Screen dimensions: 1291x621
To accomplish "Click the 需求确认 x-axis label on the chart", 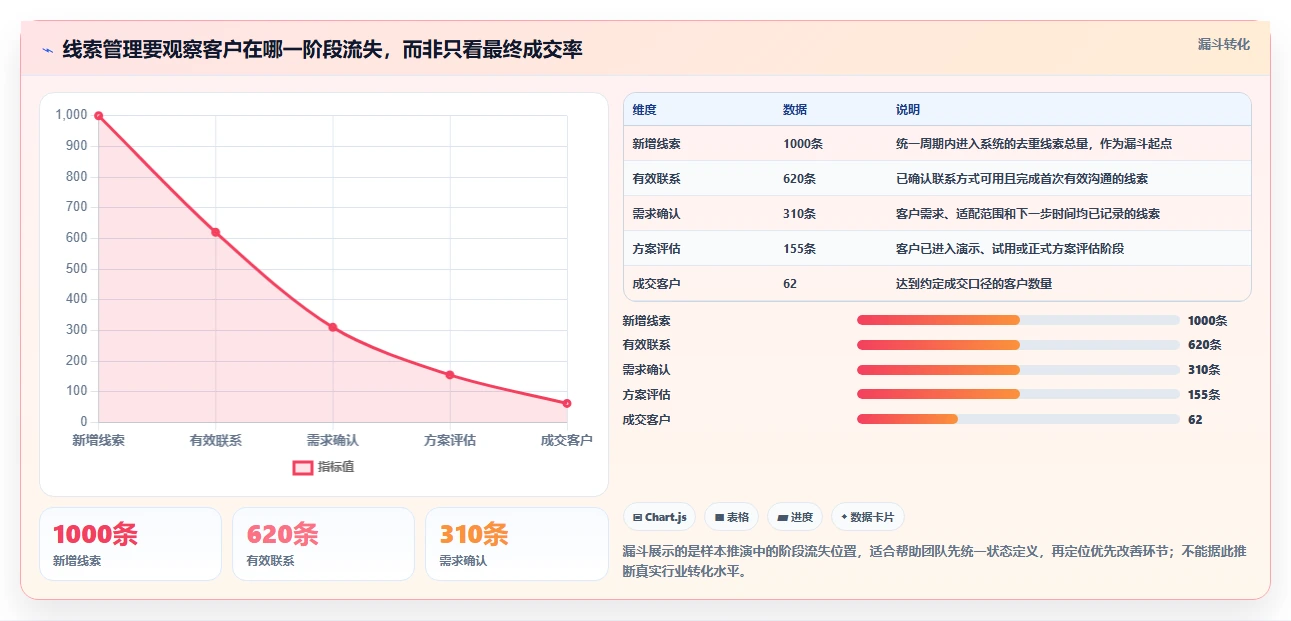I will point(333,440).
